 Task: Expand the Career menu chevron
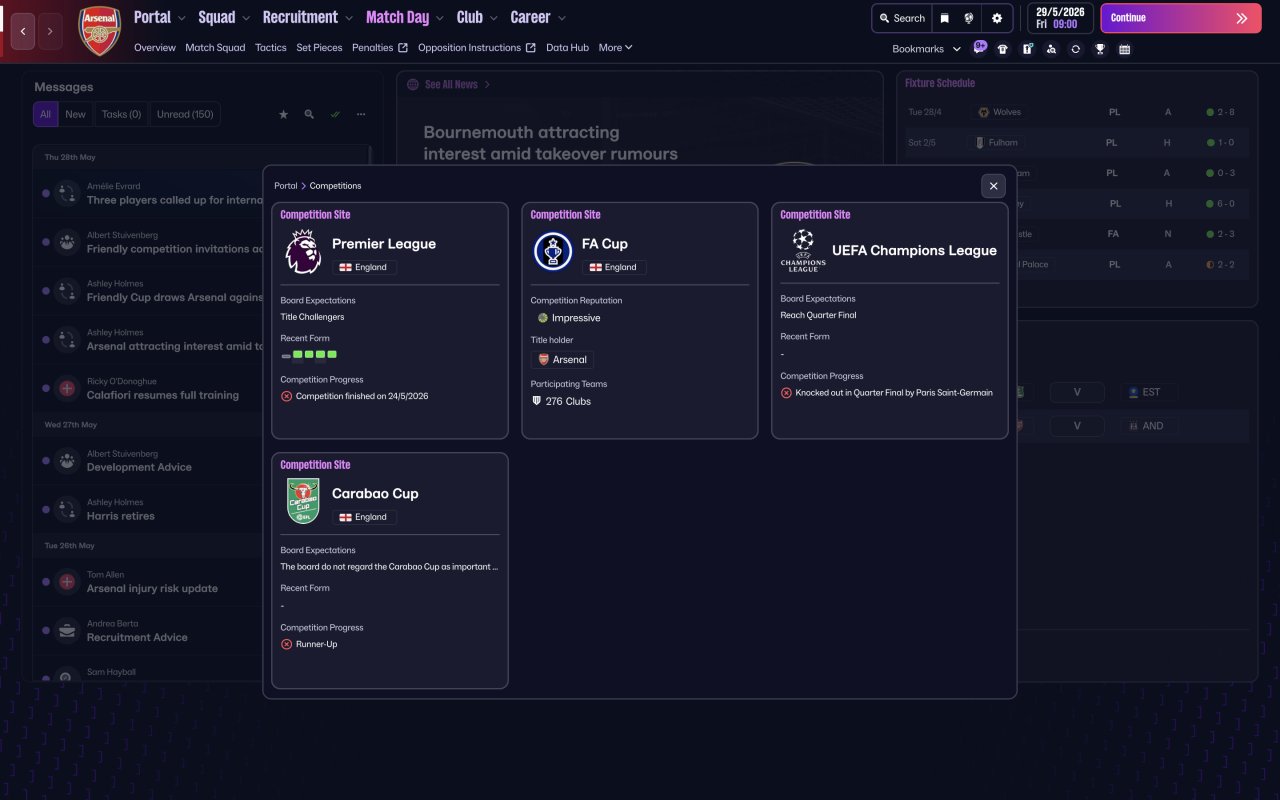(x=562, y=18)
